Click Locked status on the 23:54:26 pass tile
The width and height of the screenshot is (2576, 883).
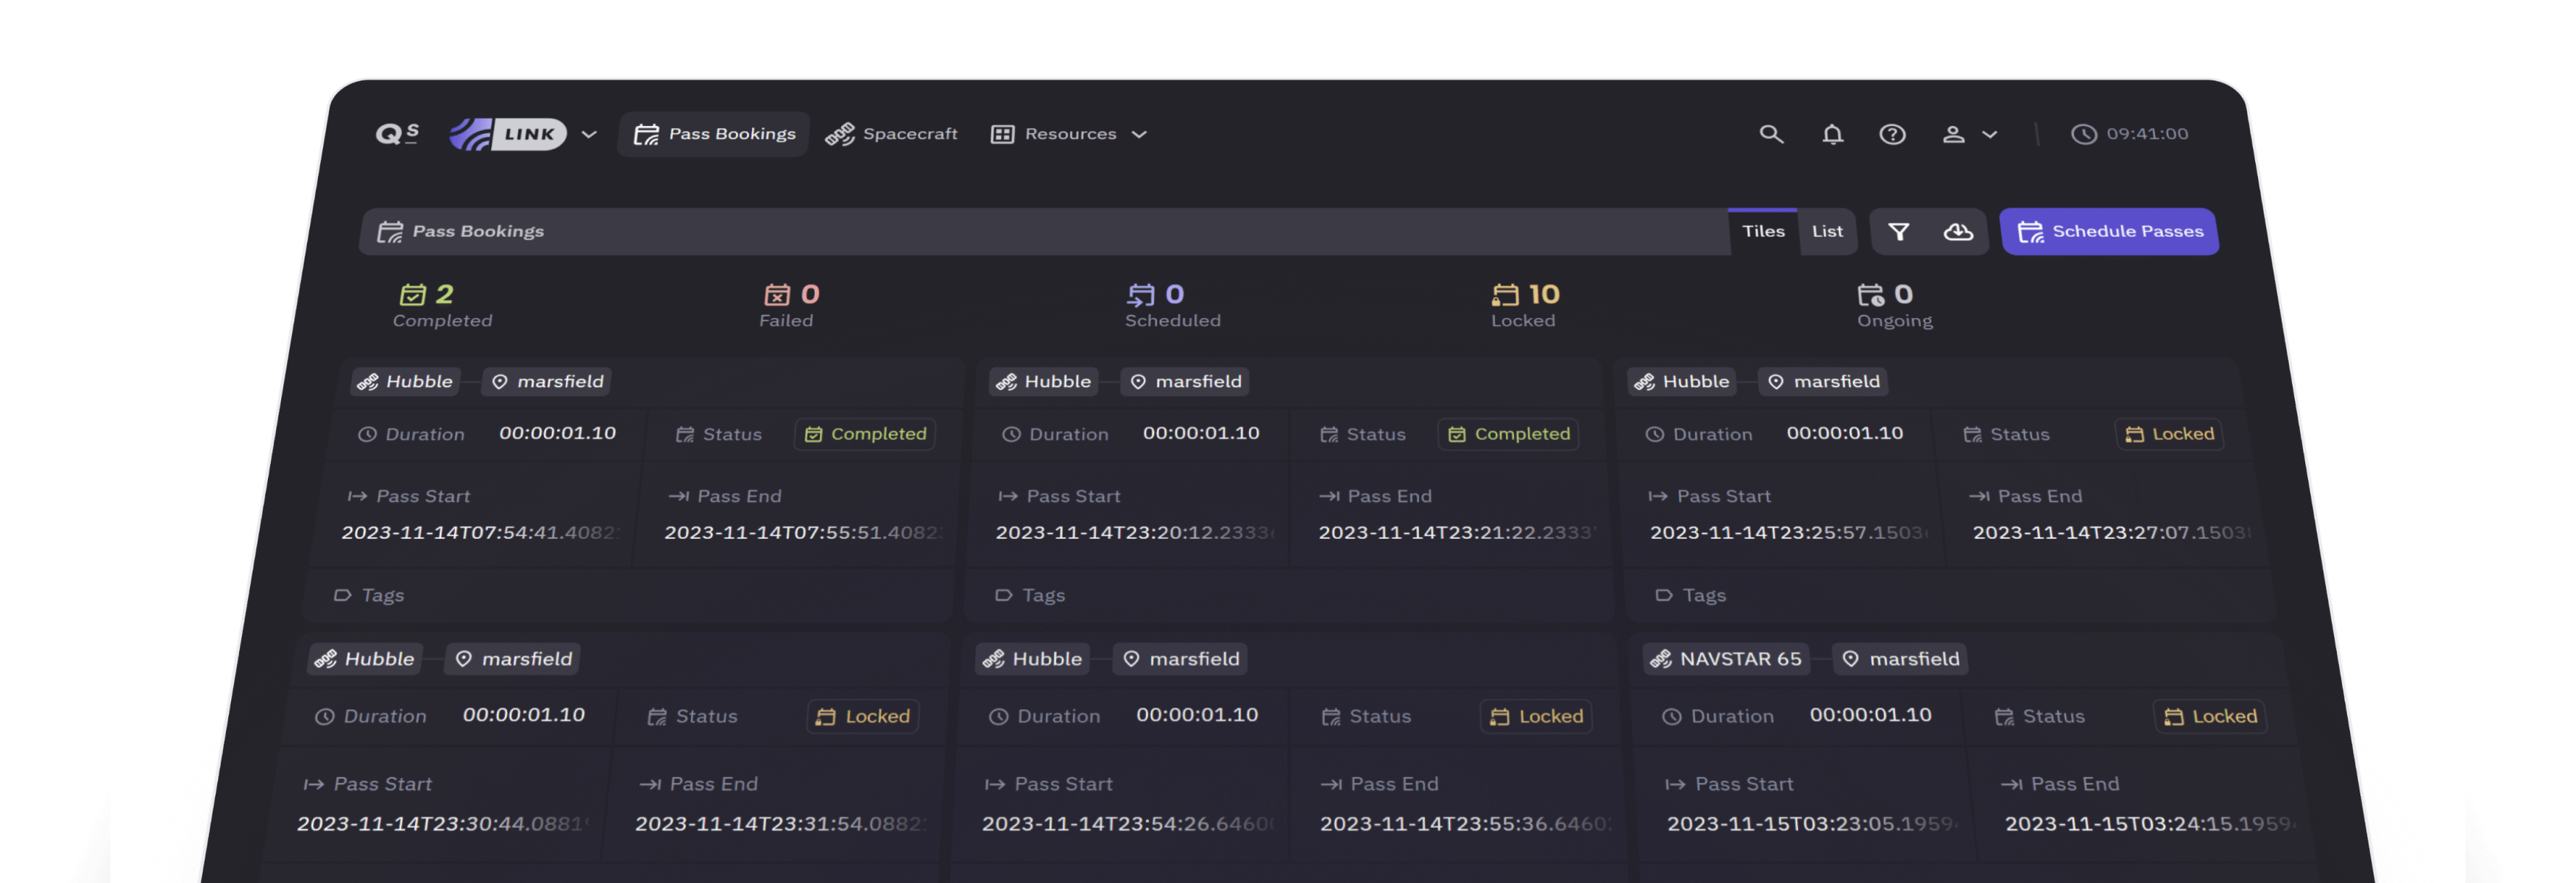click(1536, 717)
